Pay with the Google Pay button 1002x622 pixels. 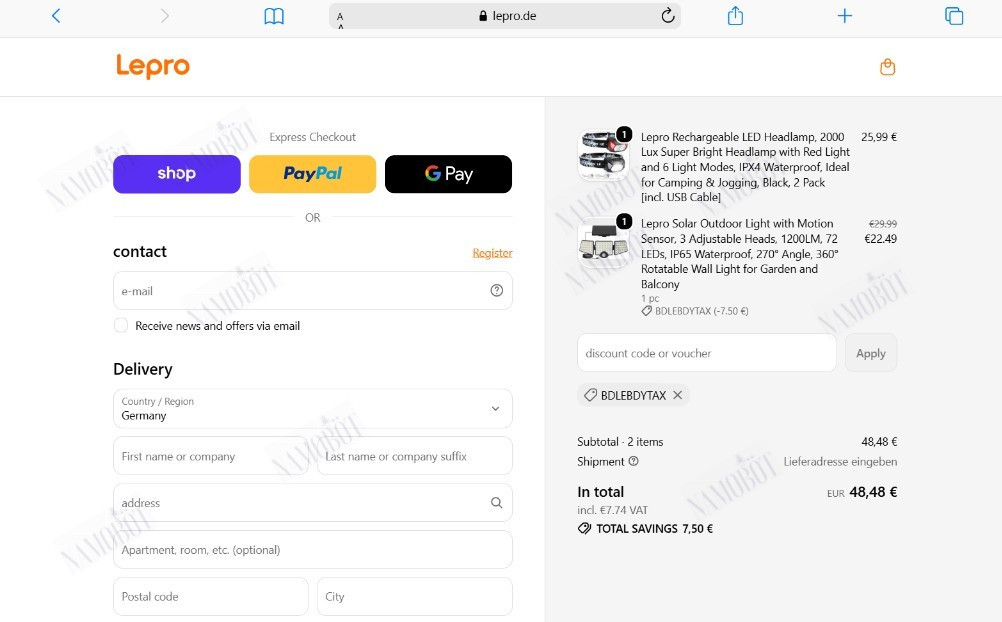449,174
